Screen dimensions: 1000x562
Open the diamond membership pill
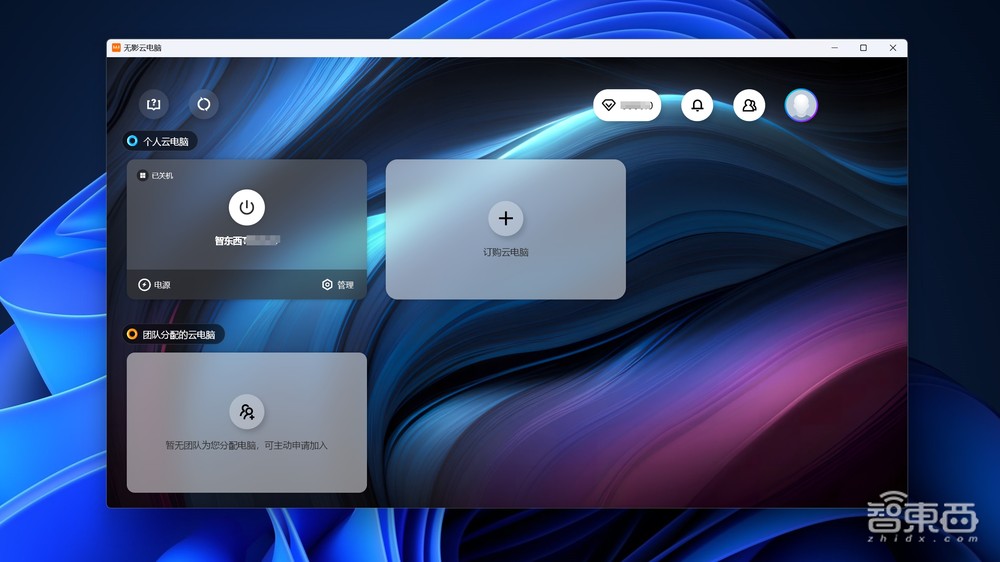tap(627, 105)
